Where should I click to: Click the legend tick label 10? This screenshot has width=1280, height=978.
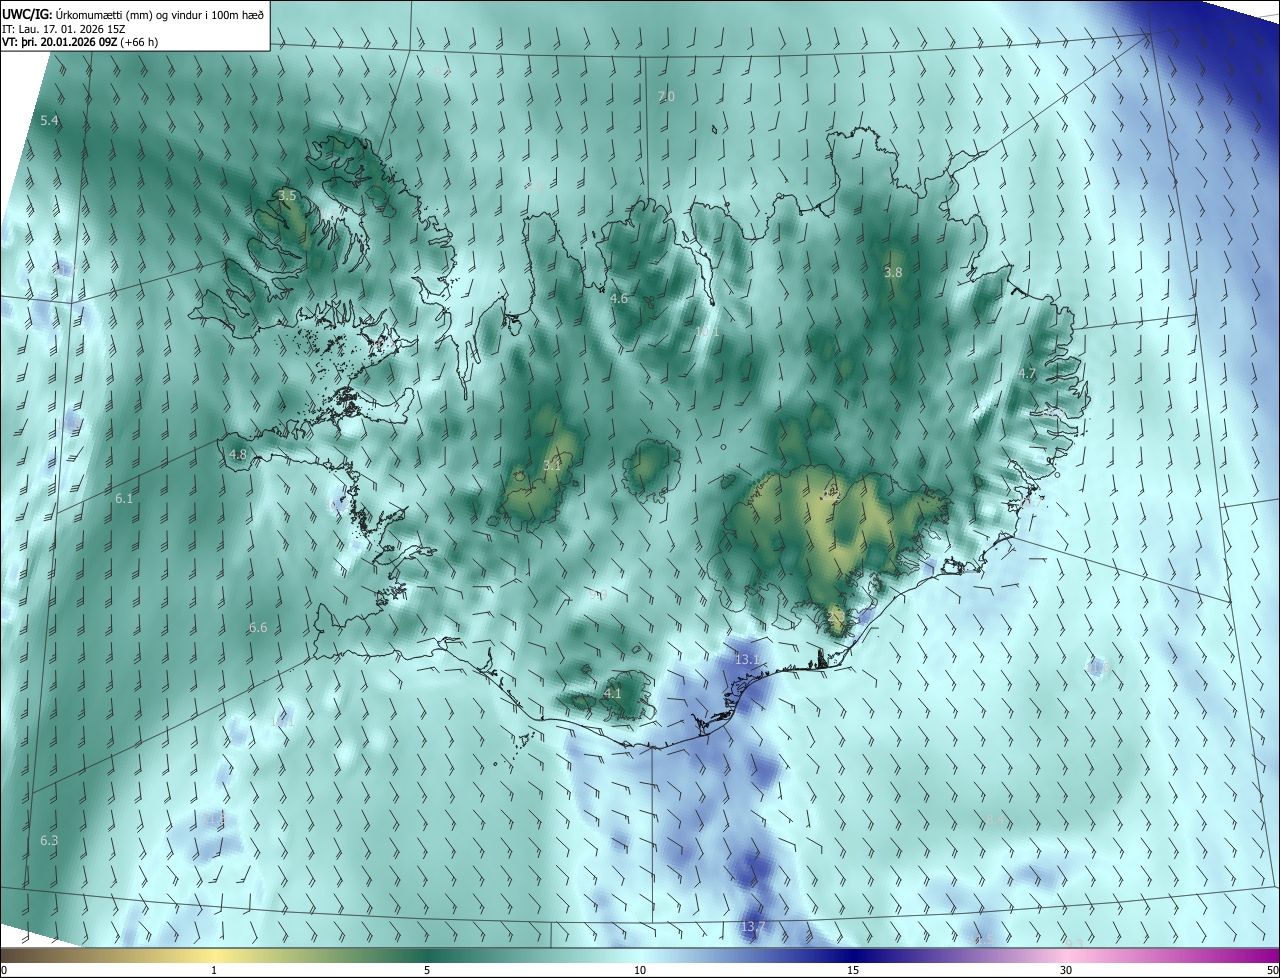[640, 971]
